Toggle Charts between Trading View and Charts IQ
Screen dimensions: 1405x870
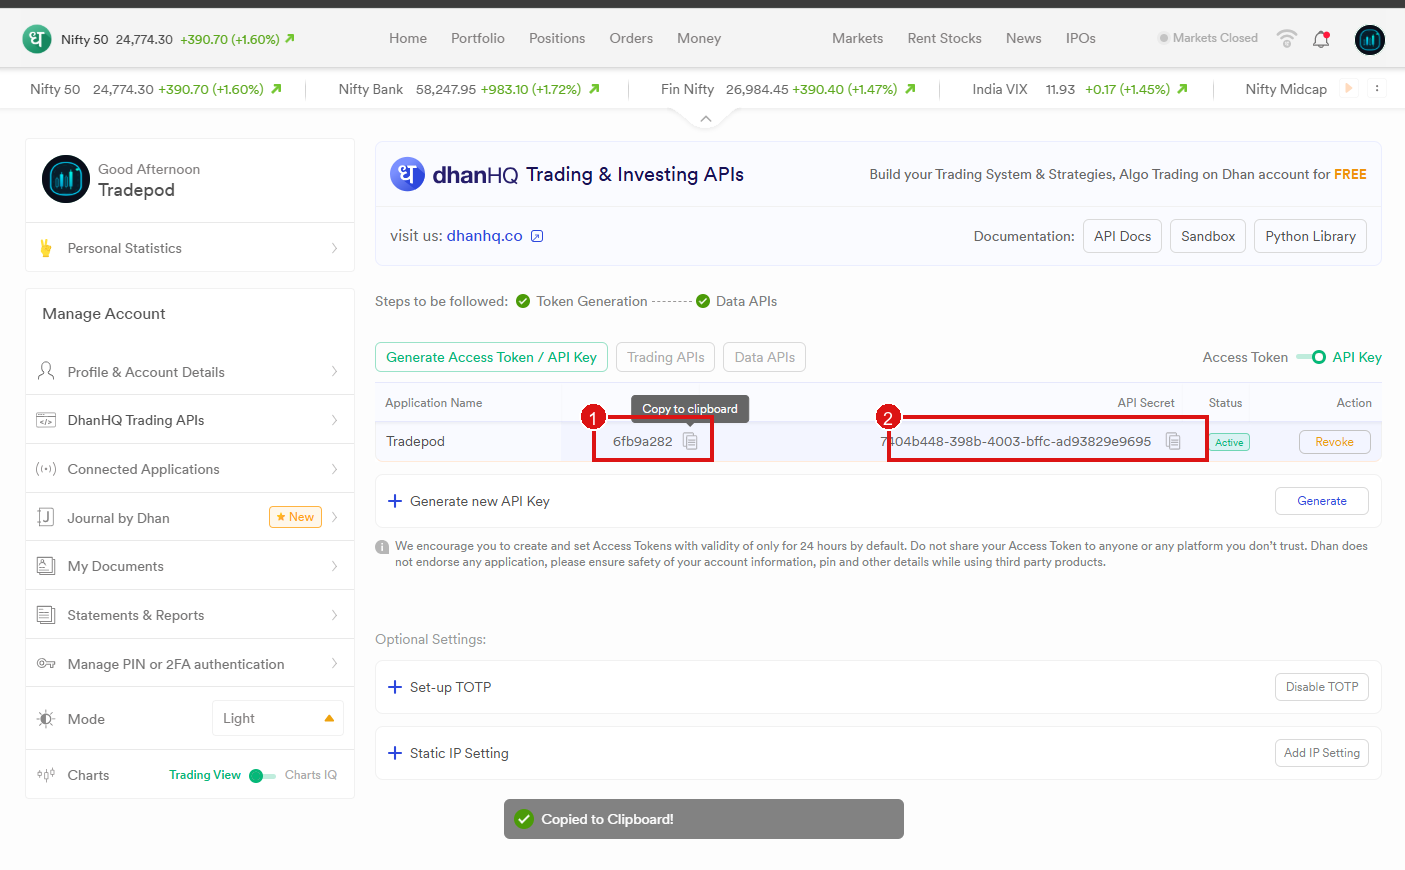(x=262, y=776)
